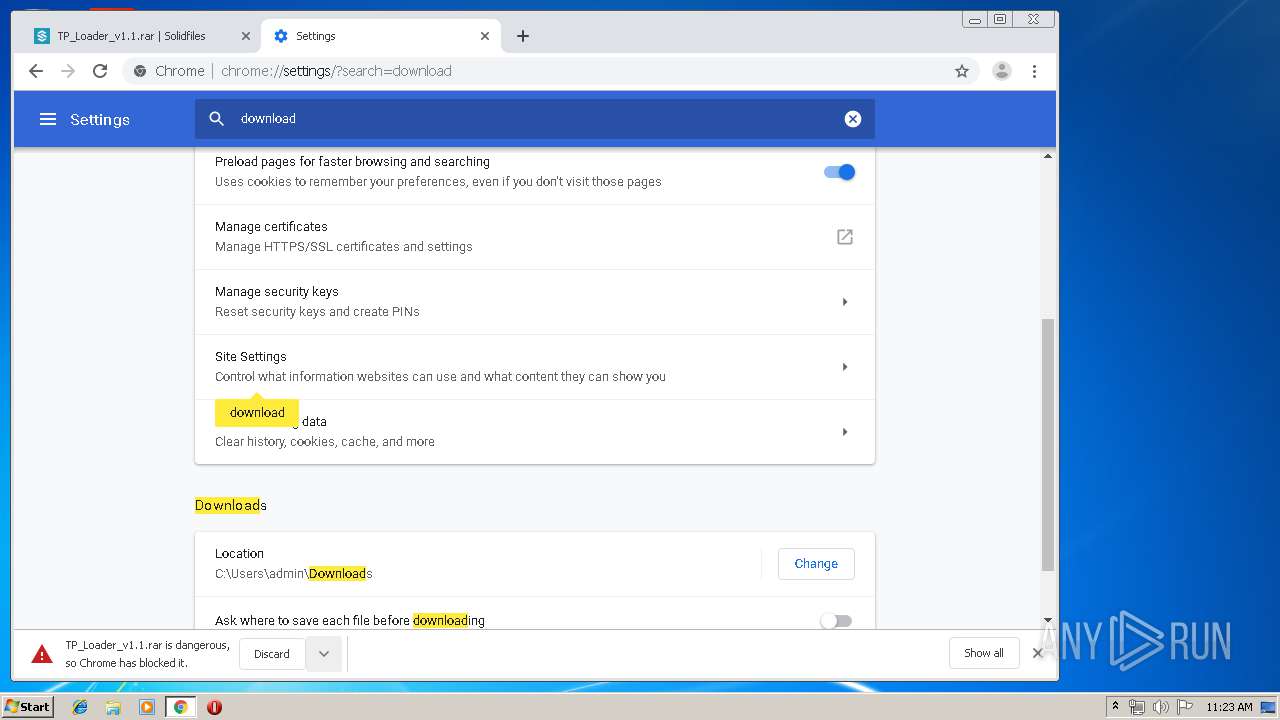Viewport: 1280px width, 720px height.
Task: Expand Clear browsing data row arrow
Action: pos(845,432)
